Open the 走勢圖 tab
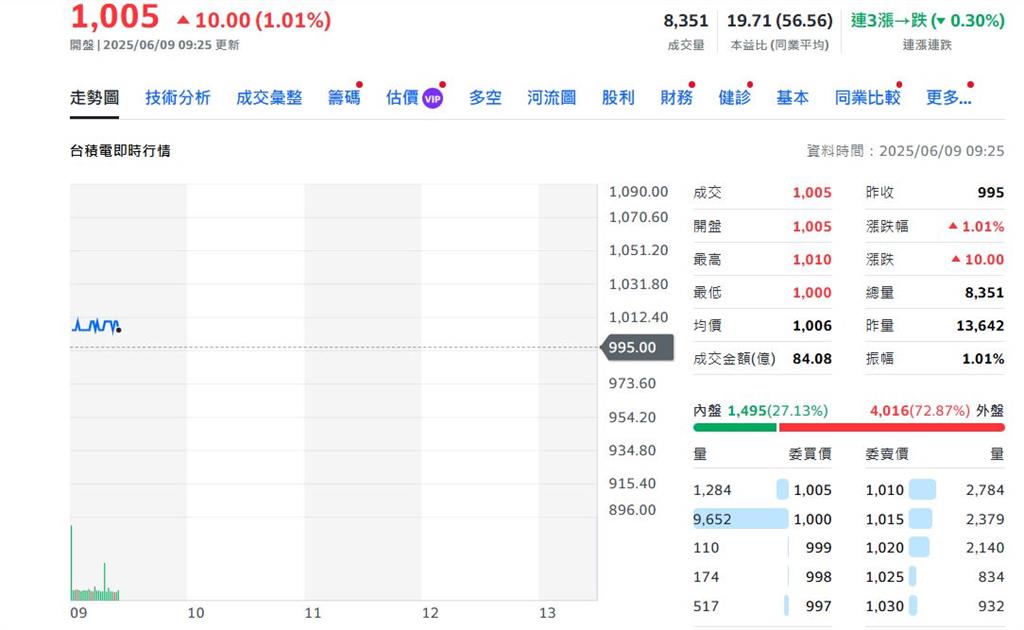This screenshot has width=1024, height=630. [95, 98]
